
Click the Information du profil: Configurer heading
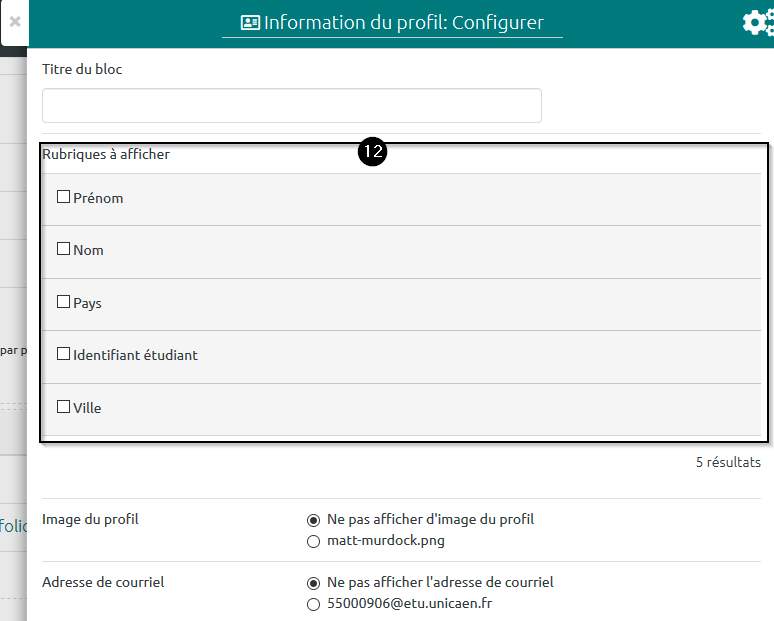(403, 22)
